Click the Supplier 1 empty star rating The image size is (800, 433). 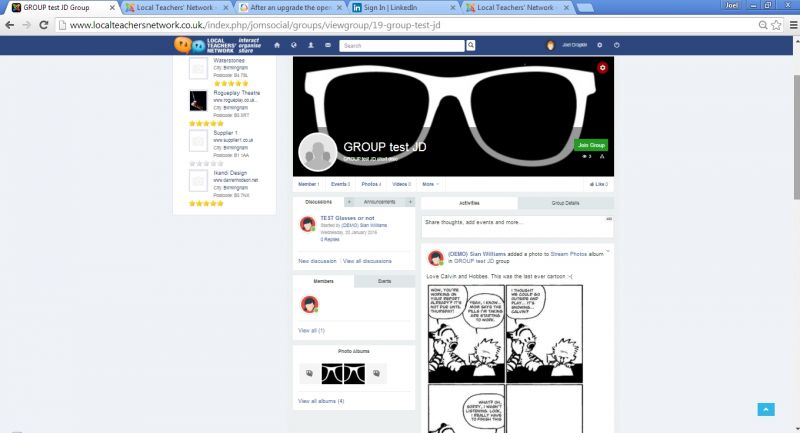click(206, 163)
